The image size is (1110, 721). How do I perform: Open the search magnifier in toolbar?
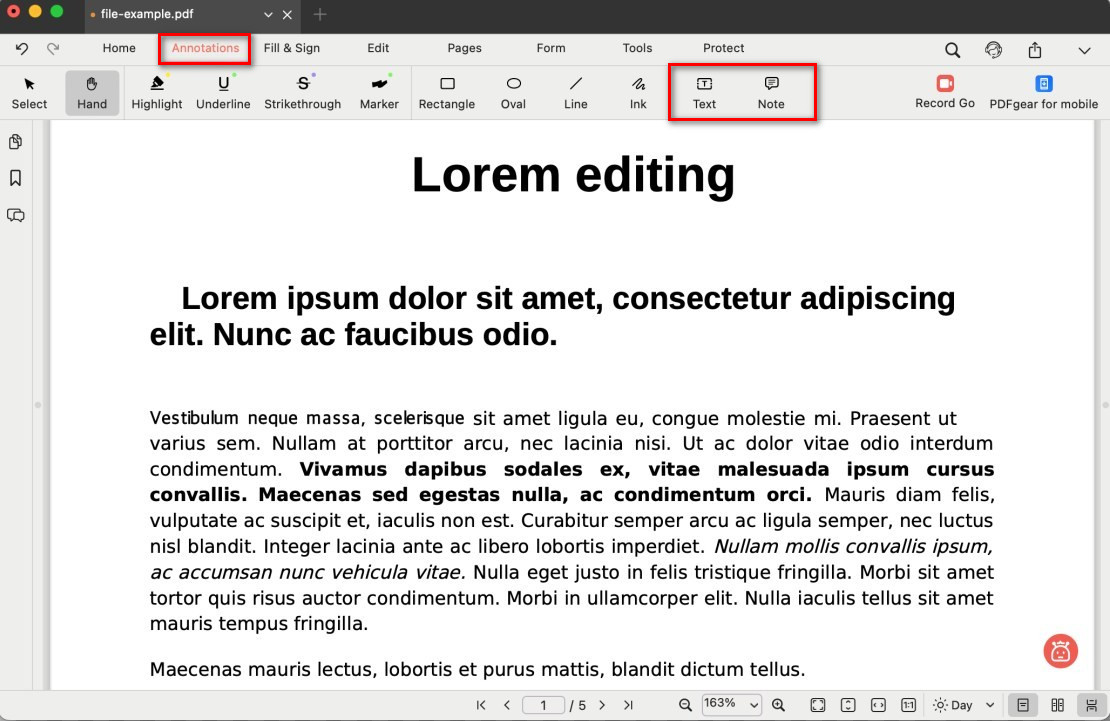952,50
